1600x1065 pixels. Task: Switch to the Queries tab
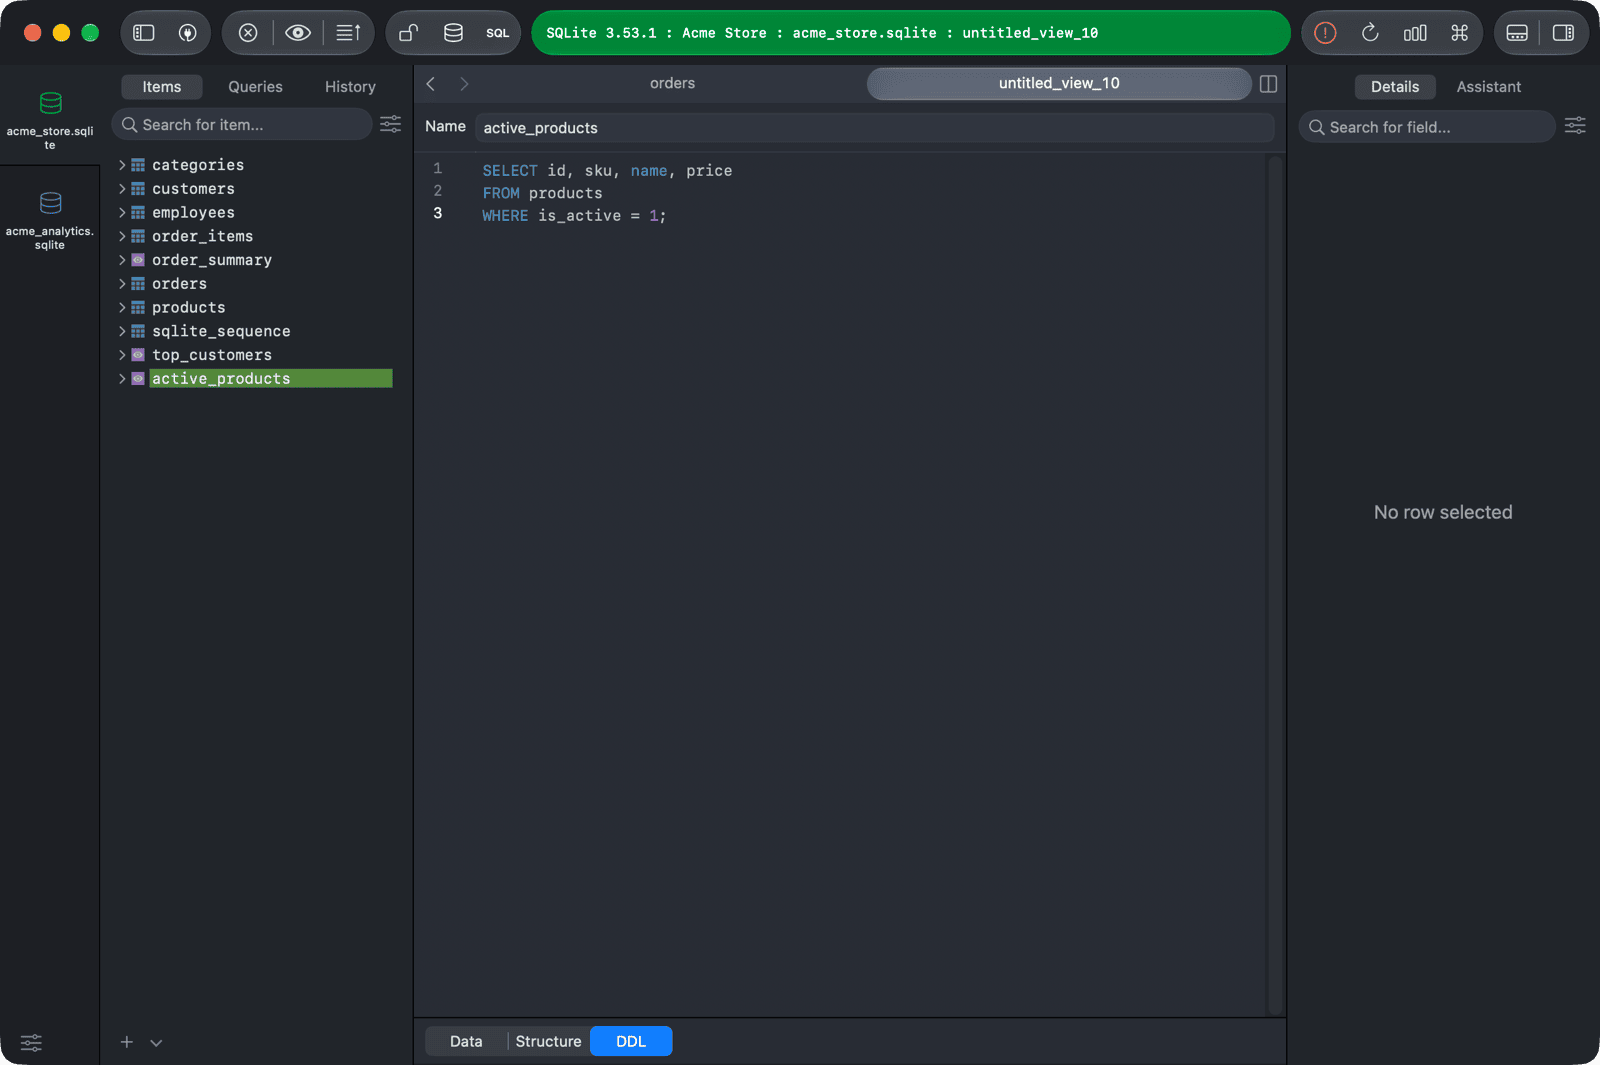coord(255,87)
